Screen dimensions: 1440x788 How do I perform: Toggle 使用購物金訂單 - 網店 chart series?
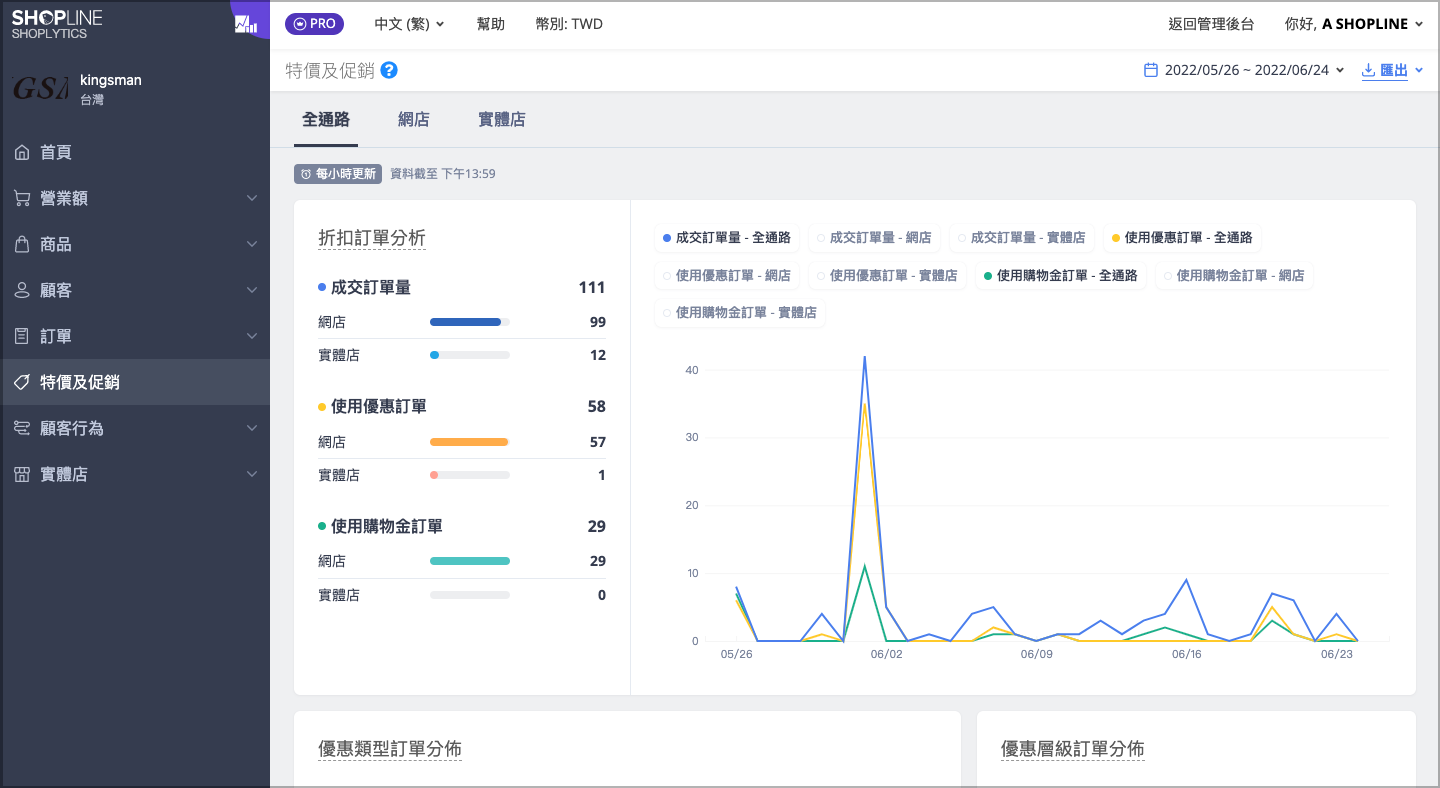pyautogui.click(x=1234, y=275)
